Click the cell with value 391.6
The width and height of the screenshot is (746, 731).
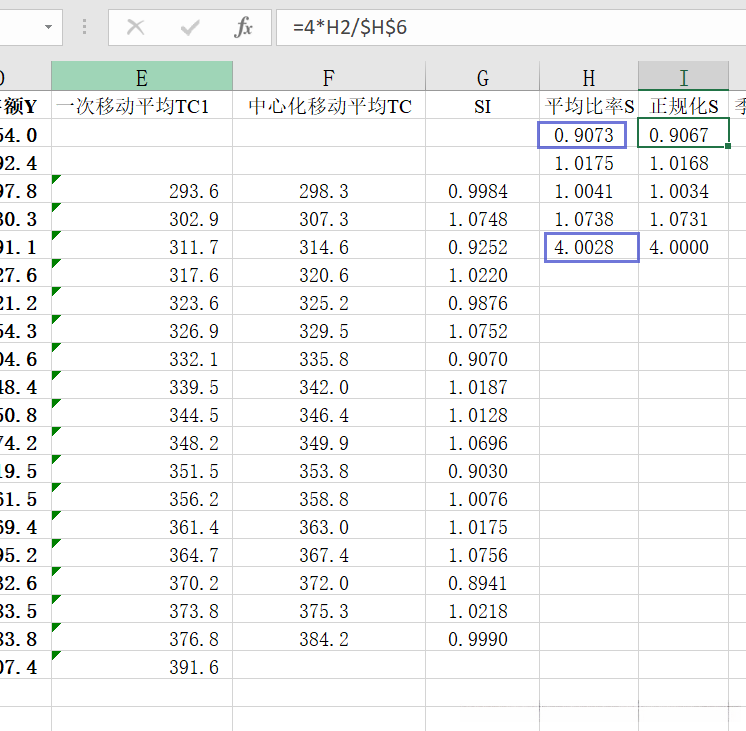[142, 667]
